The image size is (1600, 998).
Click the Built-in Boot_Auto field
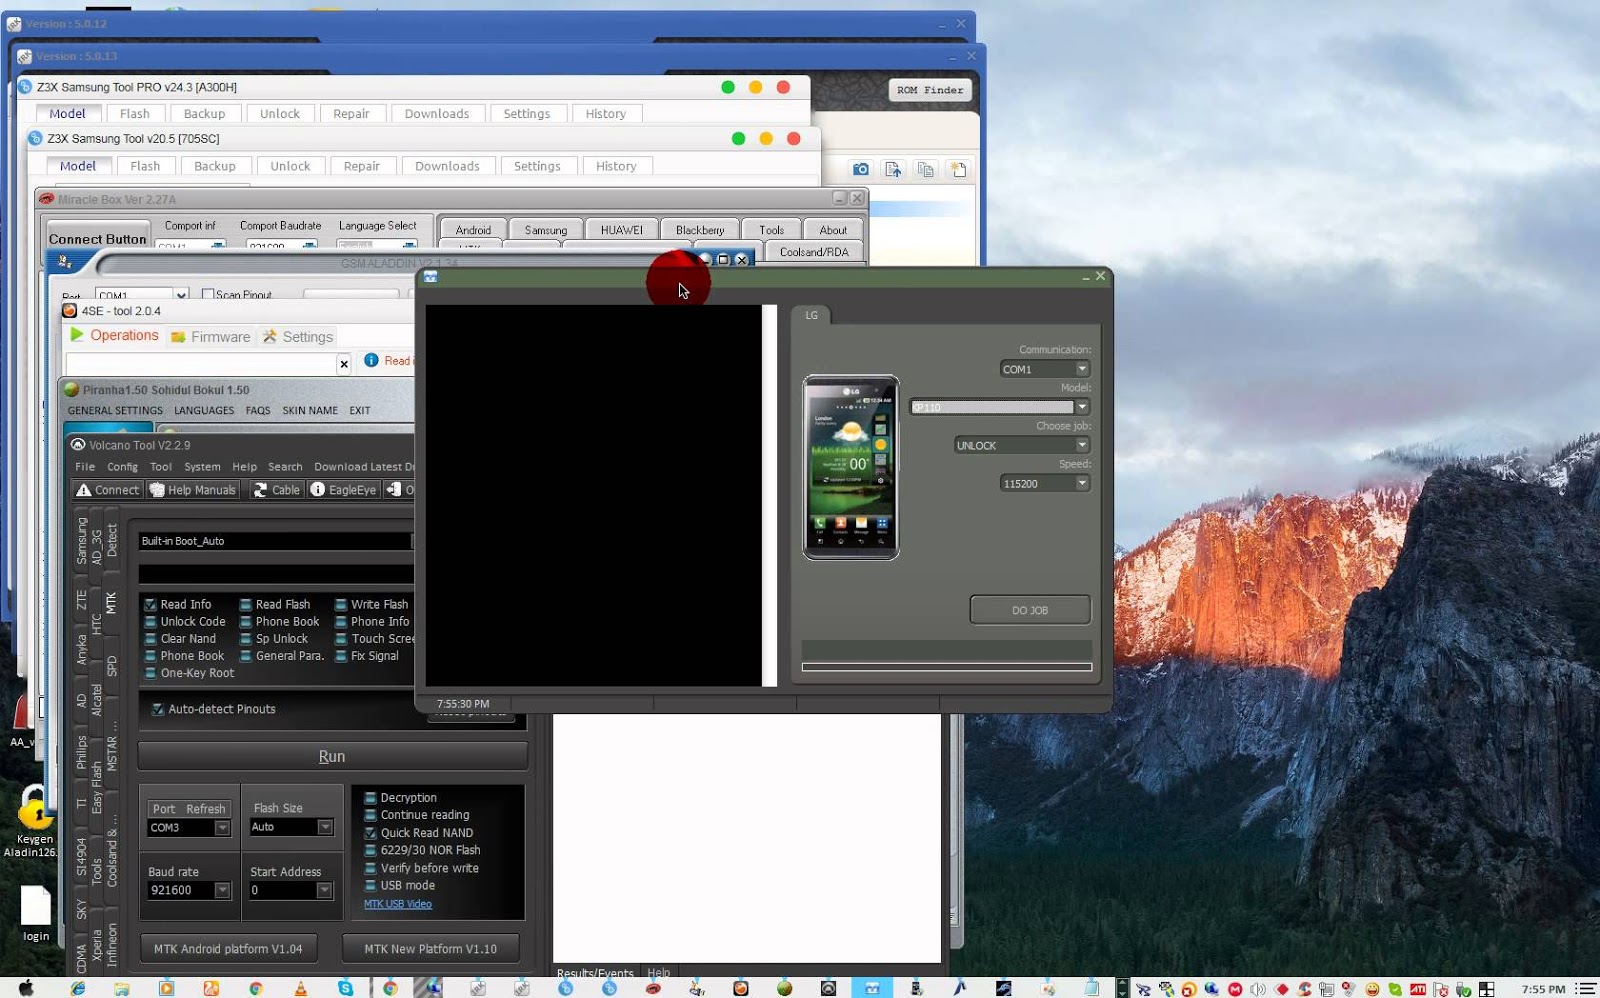275,541
